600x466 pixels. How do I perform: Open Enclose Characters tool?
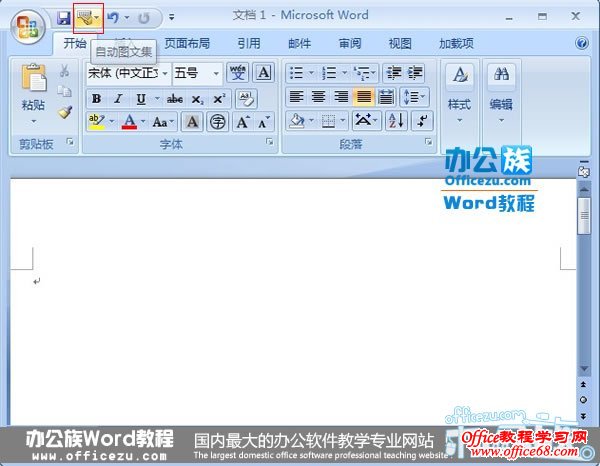click(x=218, y=122)
